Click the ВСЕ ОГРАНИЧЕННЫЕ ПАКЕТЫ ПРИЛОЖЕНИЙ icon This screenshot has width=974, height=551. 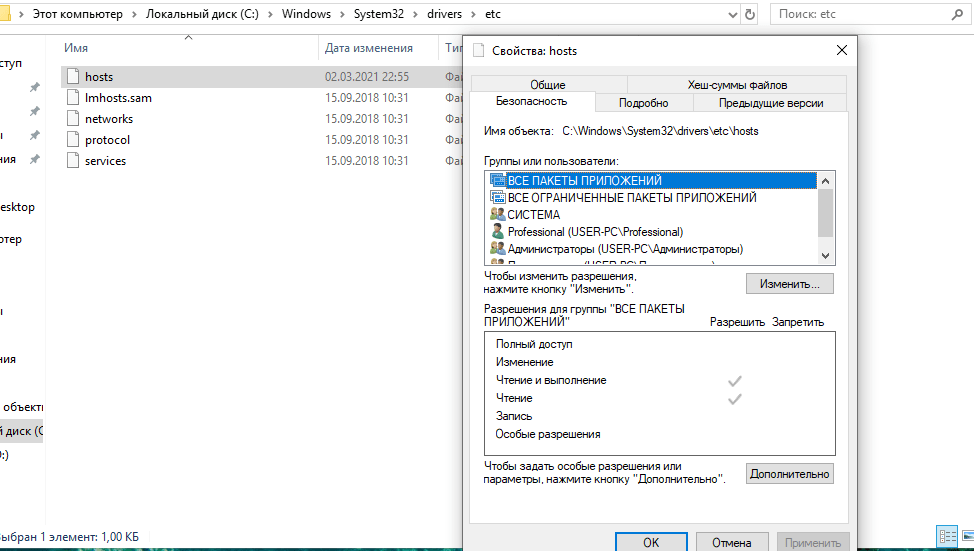(498, 198)
